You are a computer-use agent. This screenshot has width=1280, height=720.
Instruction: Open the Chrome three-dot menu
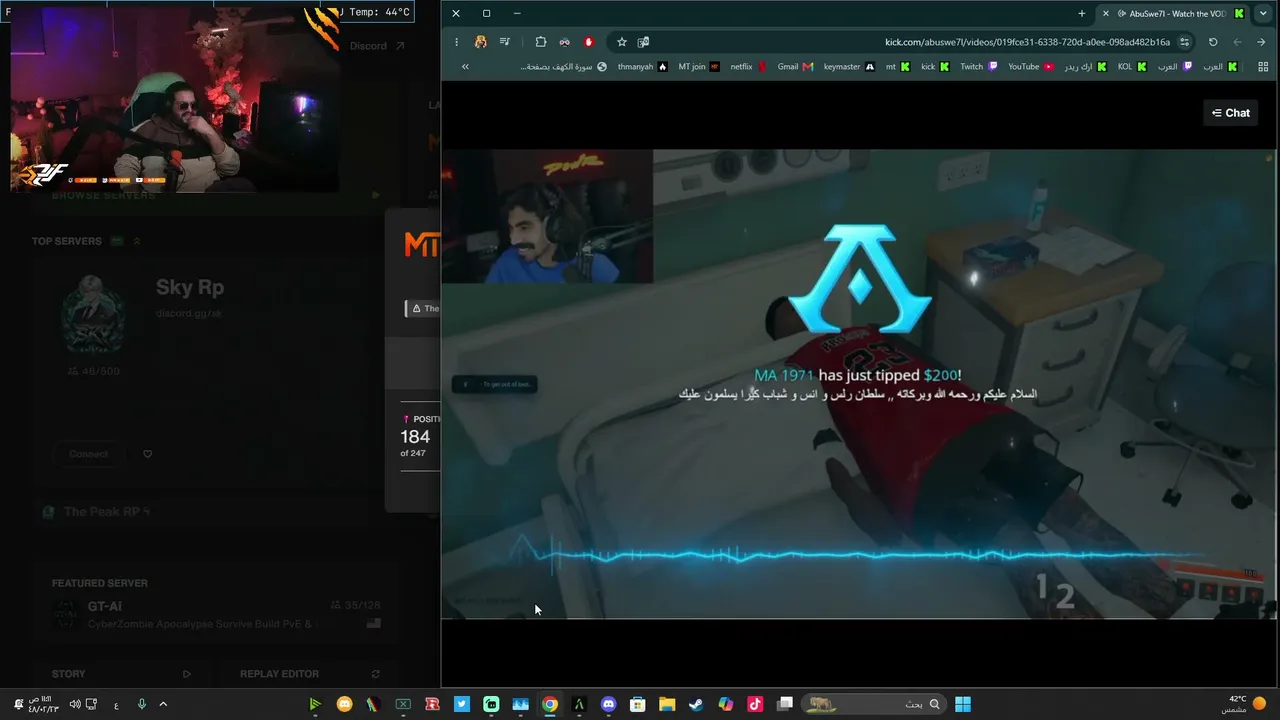pyautogui.click(x=456, y=42)
